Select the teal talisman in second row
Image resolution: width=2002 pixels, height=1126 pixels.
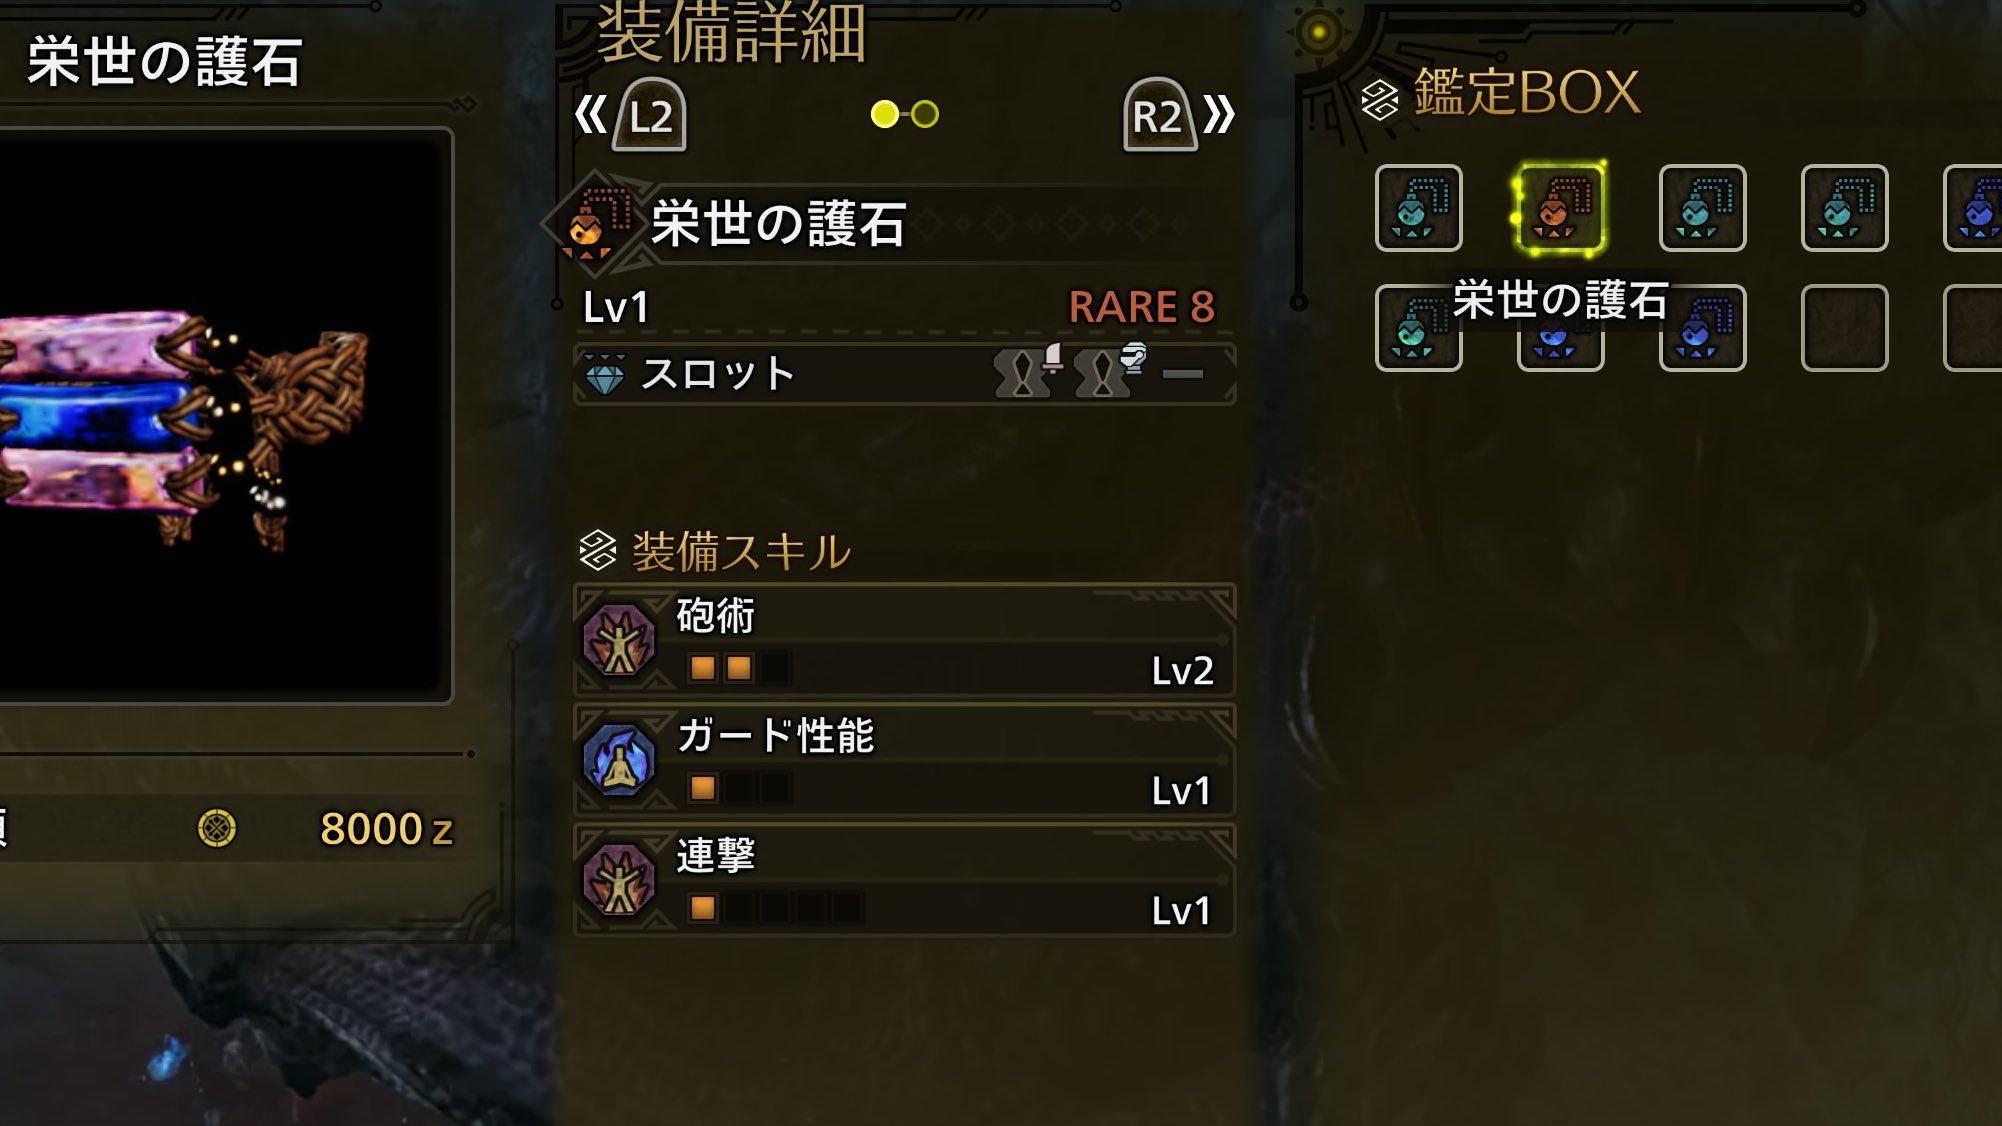click(1418, 328)
